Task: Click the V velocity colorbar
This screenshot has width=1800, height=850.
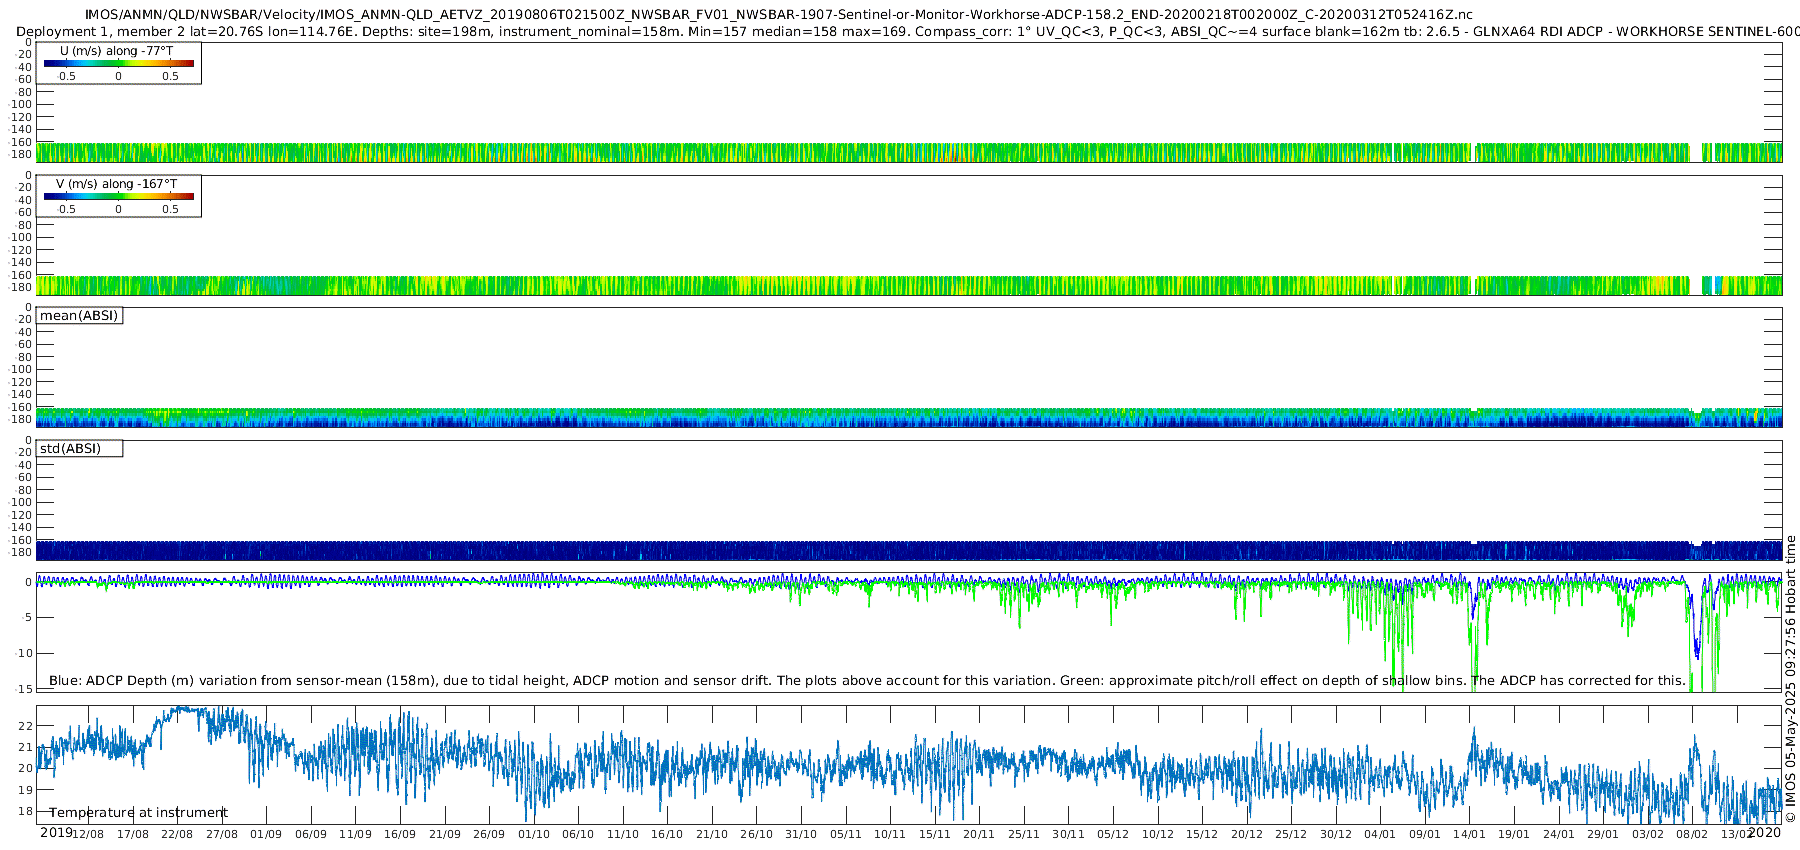Action: point(118,197)
